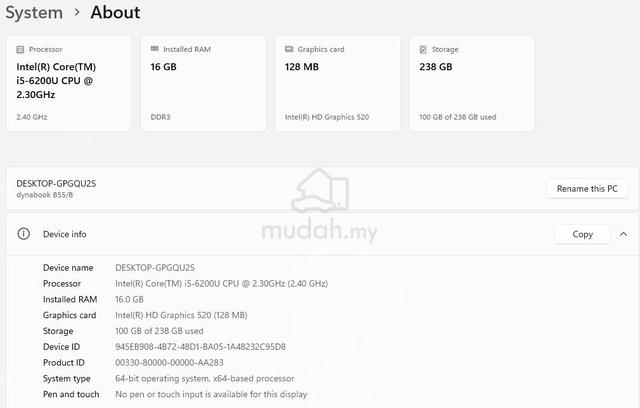Select the Storage value 100 GB of 238 GB used in Device info
This screenshot has width=640, height=408.
(159, 331)
